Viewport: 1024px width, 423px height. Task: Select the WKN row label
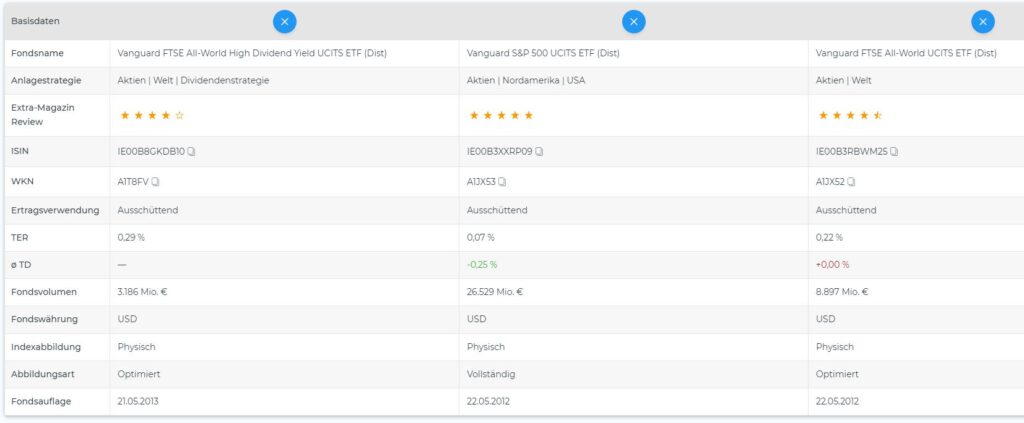(22, 182)
